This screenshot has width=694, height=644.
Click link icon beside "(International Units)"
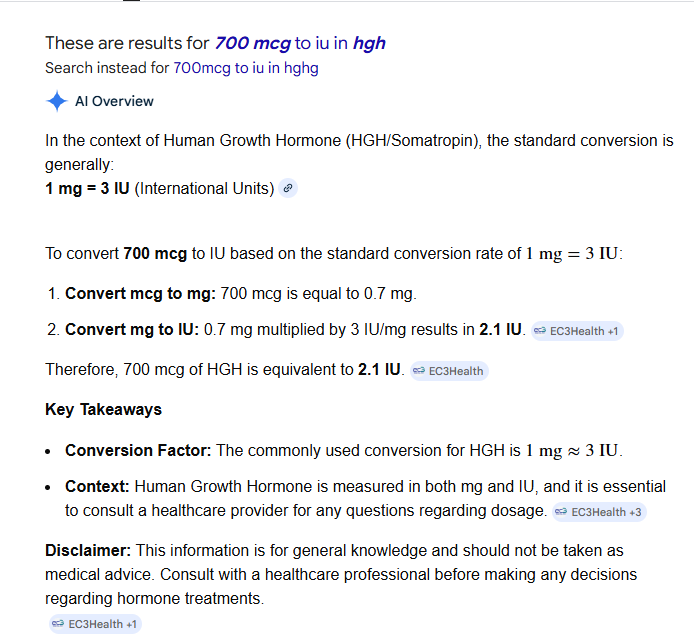coord(288,188)
